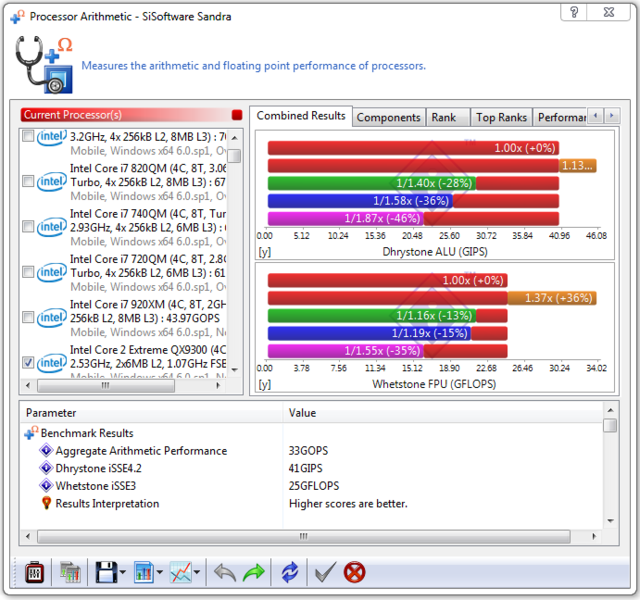Click the processor list horizontal scrollbar thumb

point(106,385)
